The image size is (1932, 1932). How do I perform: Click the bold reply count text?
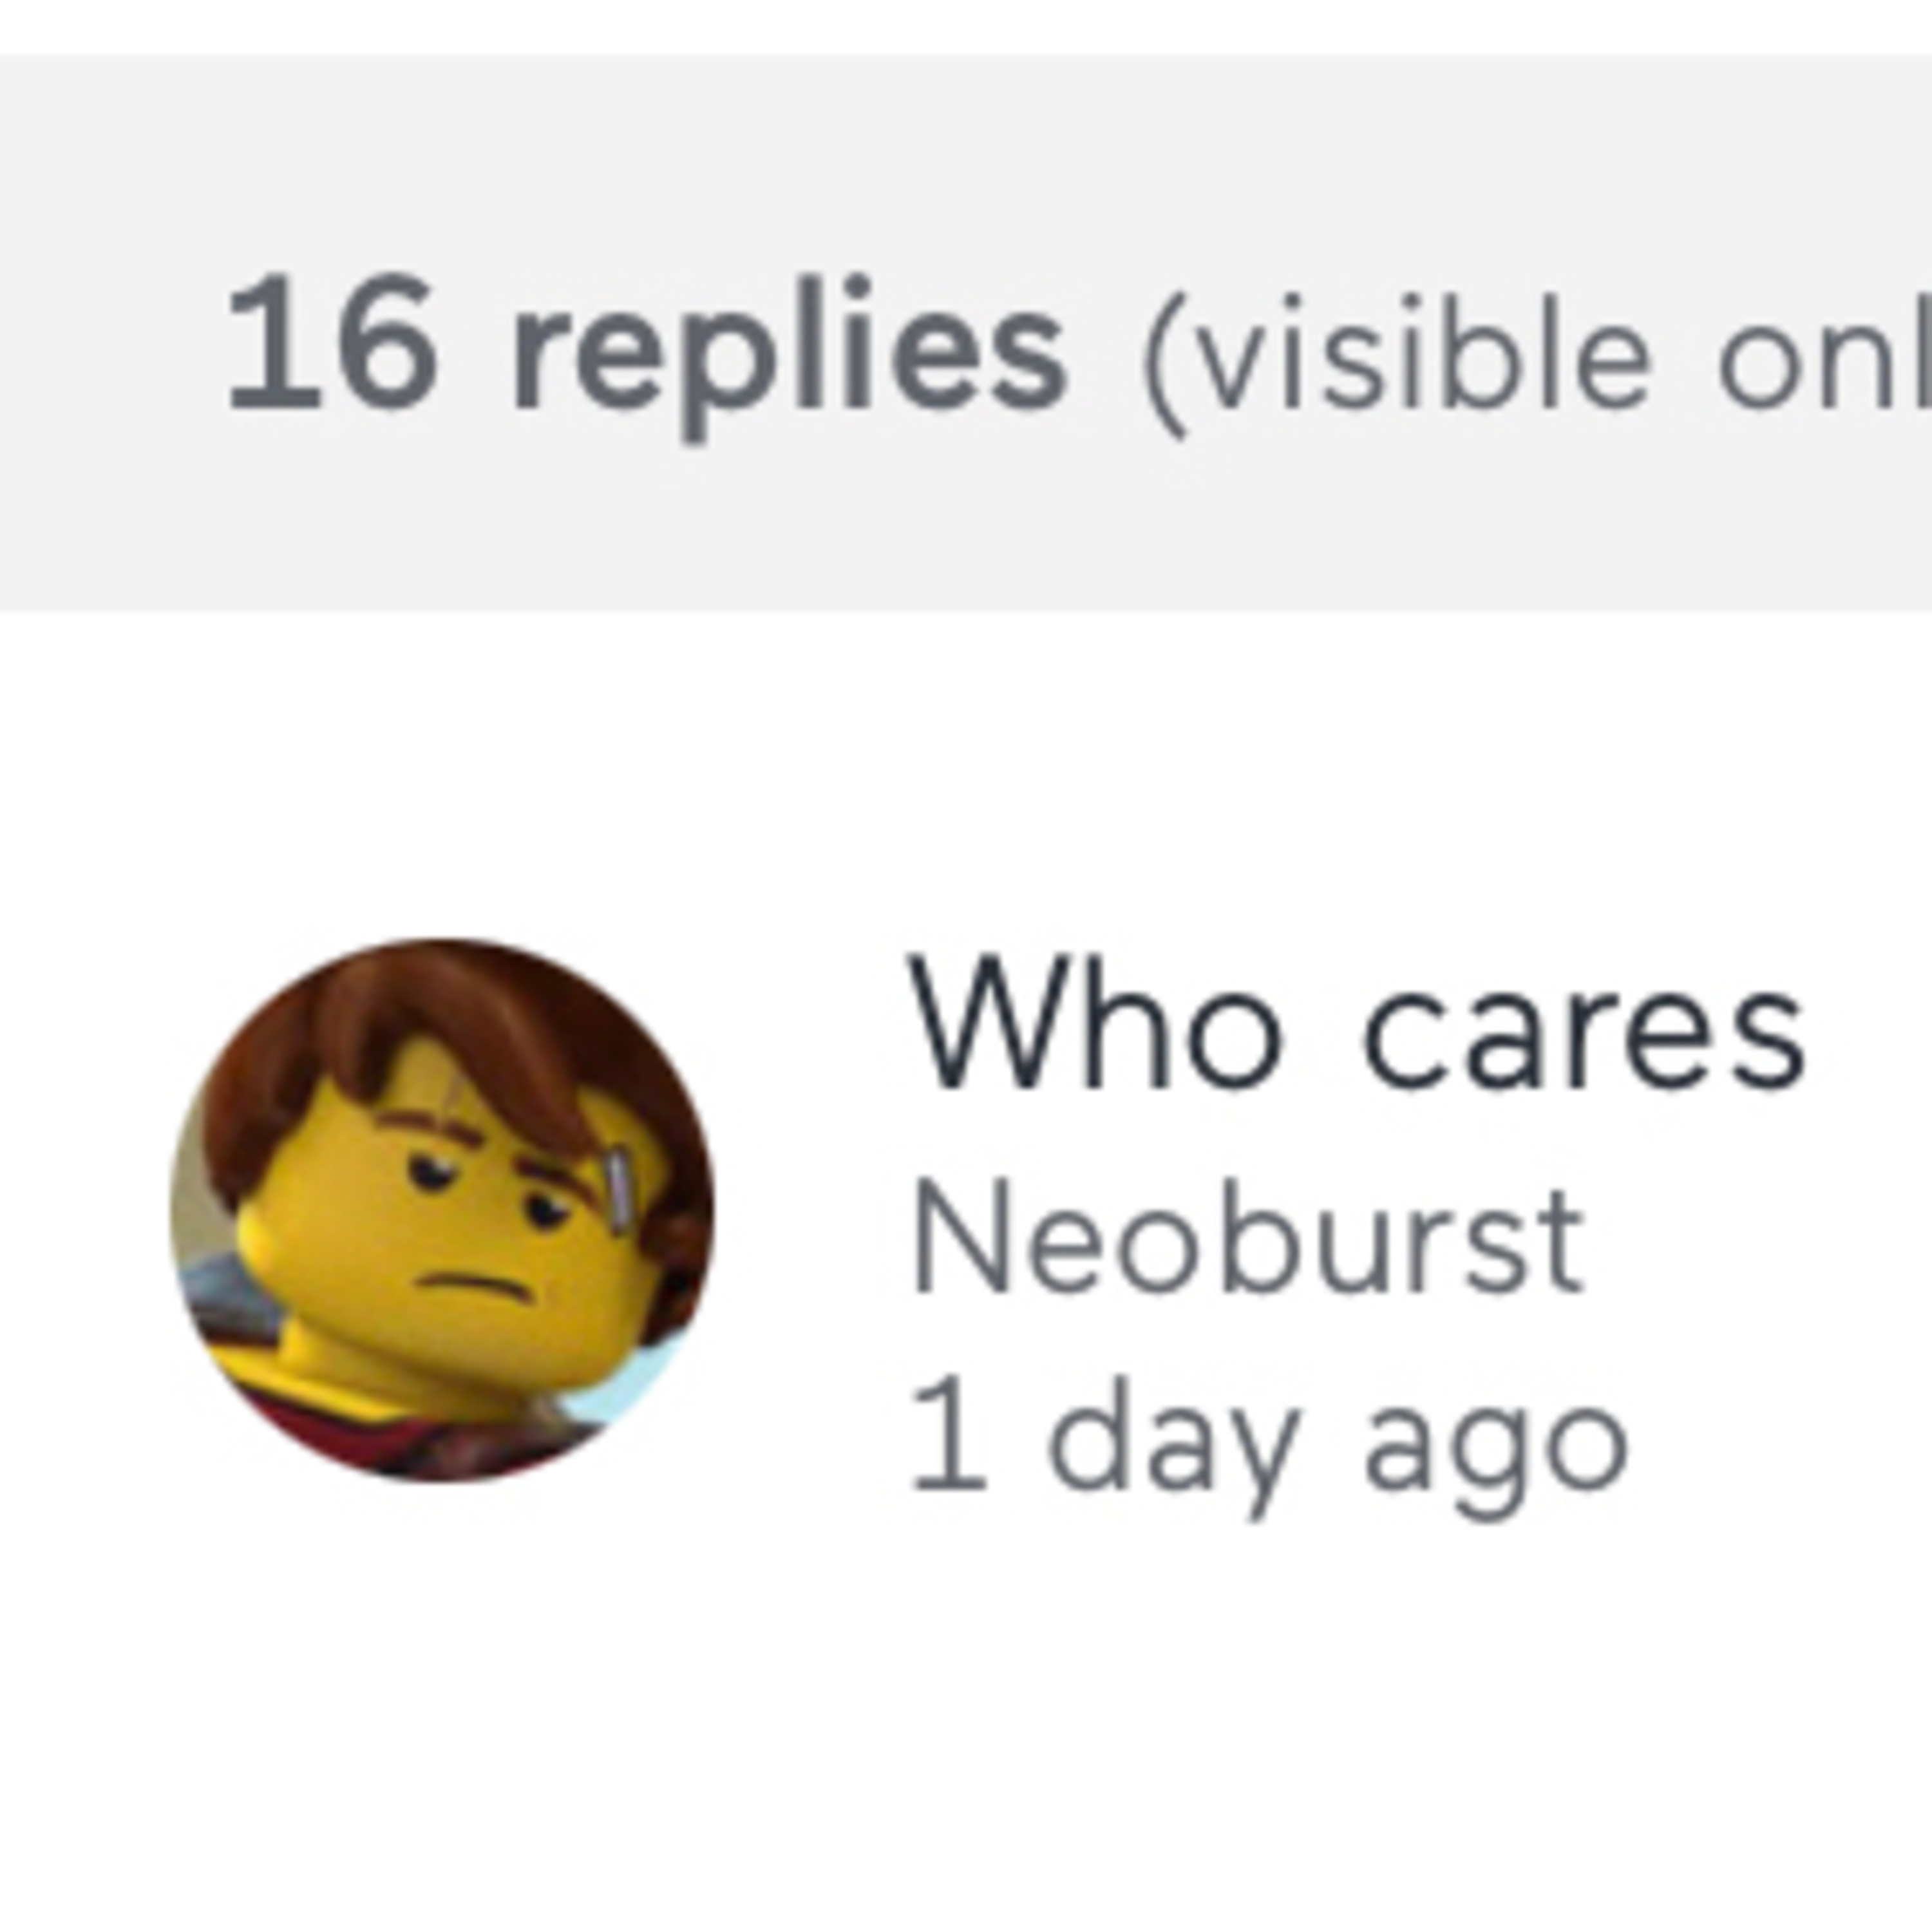coord(646,346)
